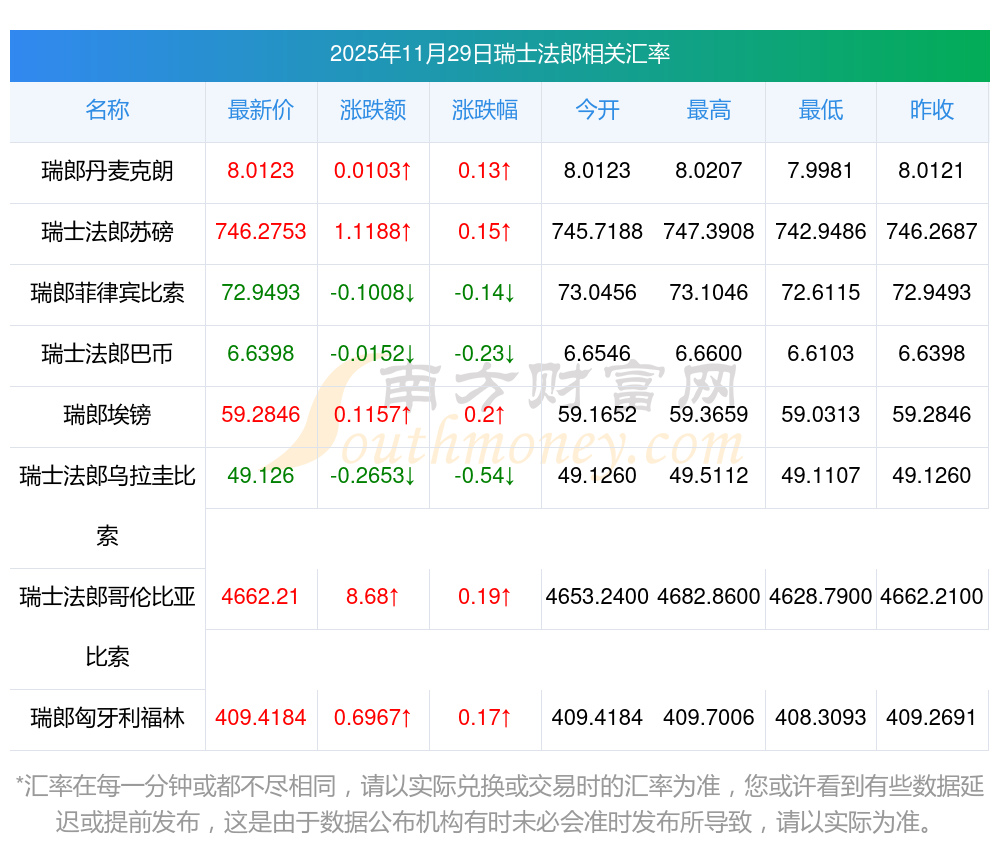Click the 名称 column header
This screenshot has width=1000, height=853.
pos(107,110)
